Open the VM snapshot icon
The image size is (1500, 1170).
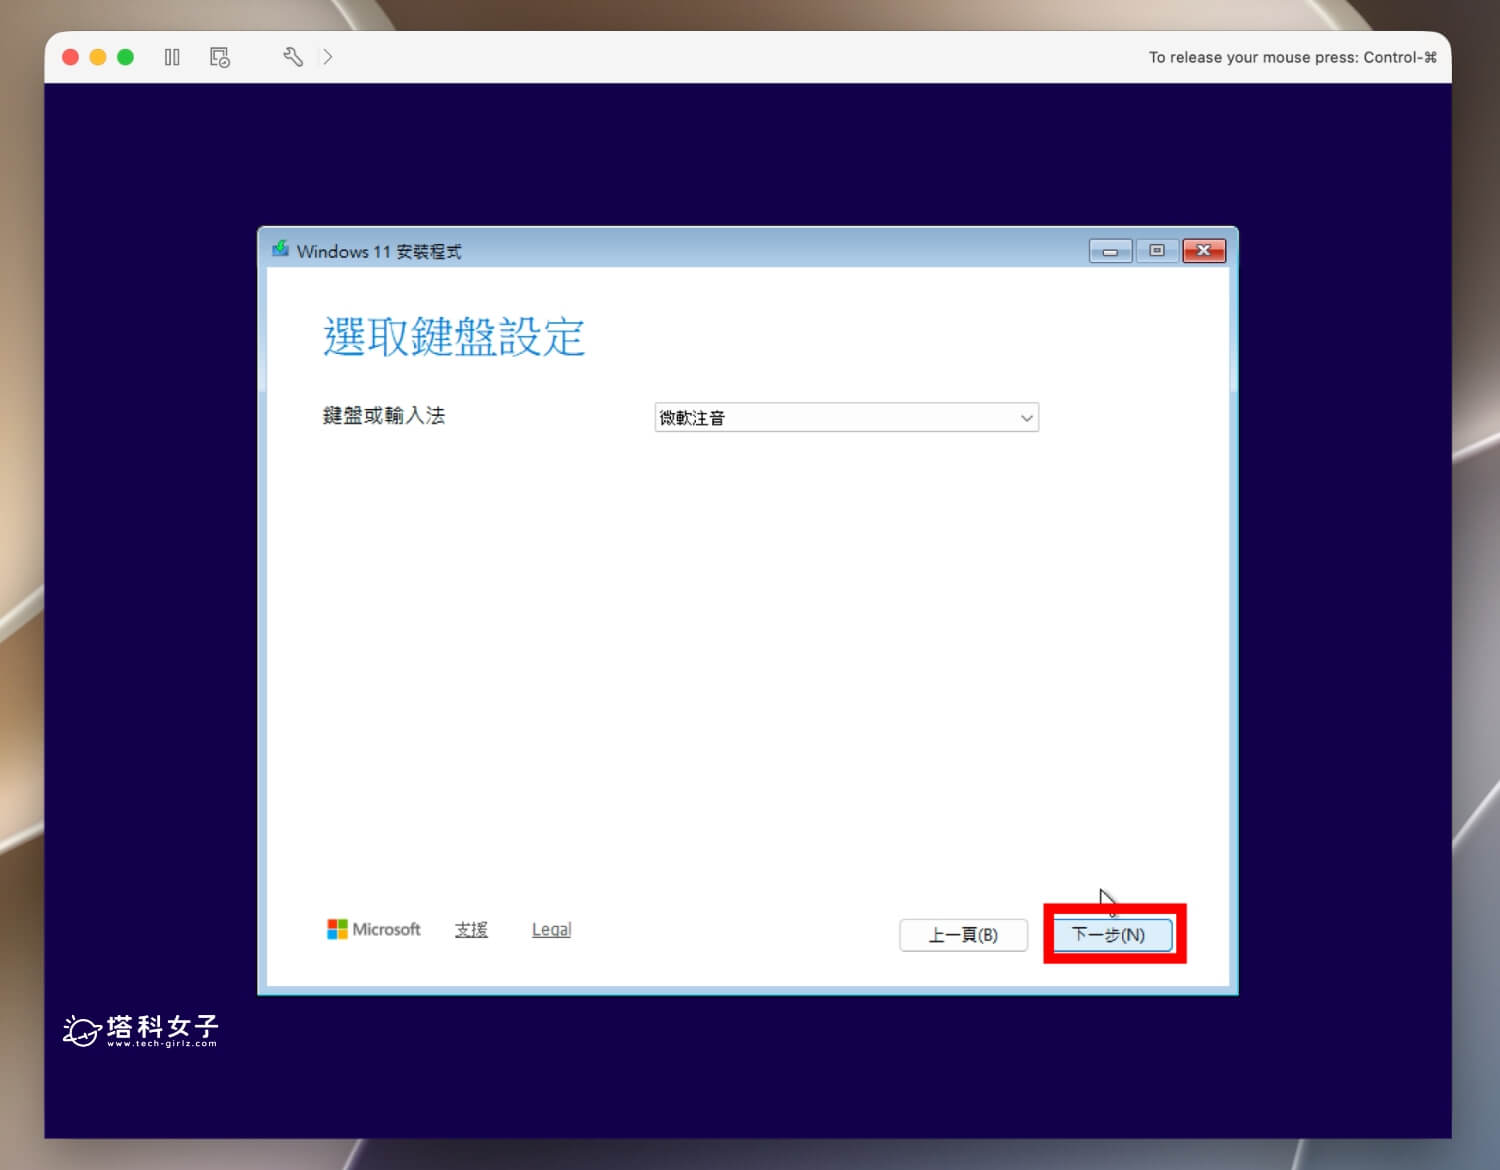[x=220, y=57]
